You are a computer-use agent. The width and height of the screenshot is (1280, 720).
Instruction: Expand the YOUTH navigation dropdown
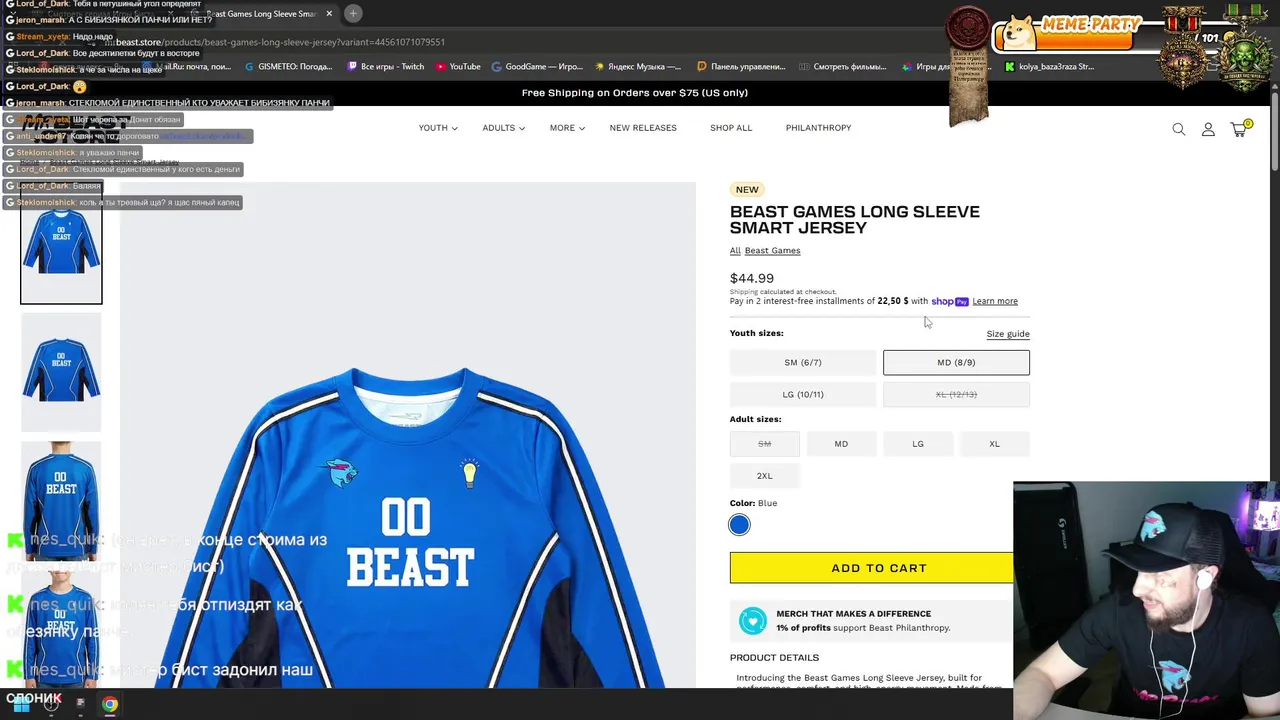[438, 128]
